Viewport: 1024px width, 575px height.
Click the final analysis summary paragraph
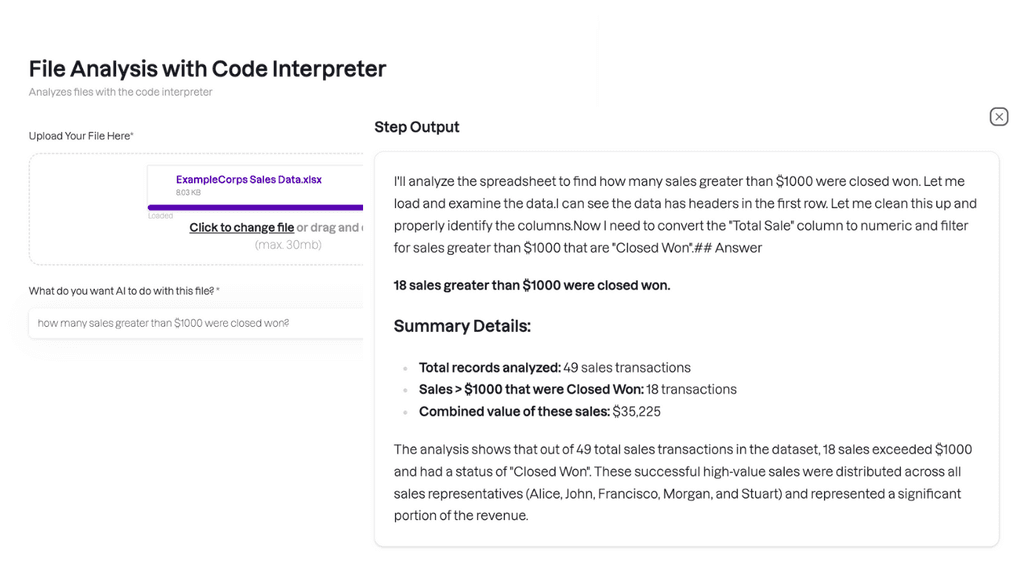coord(683,482)
